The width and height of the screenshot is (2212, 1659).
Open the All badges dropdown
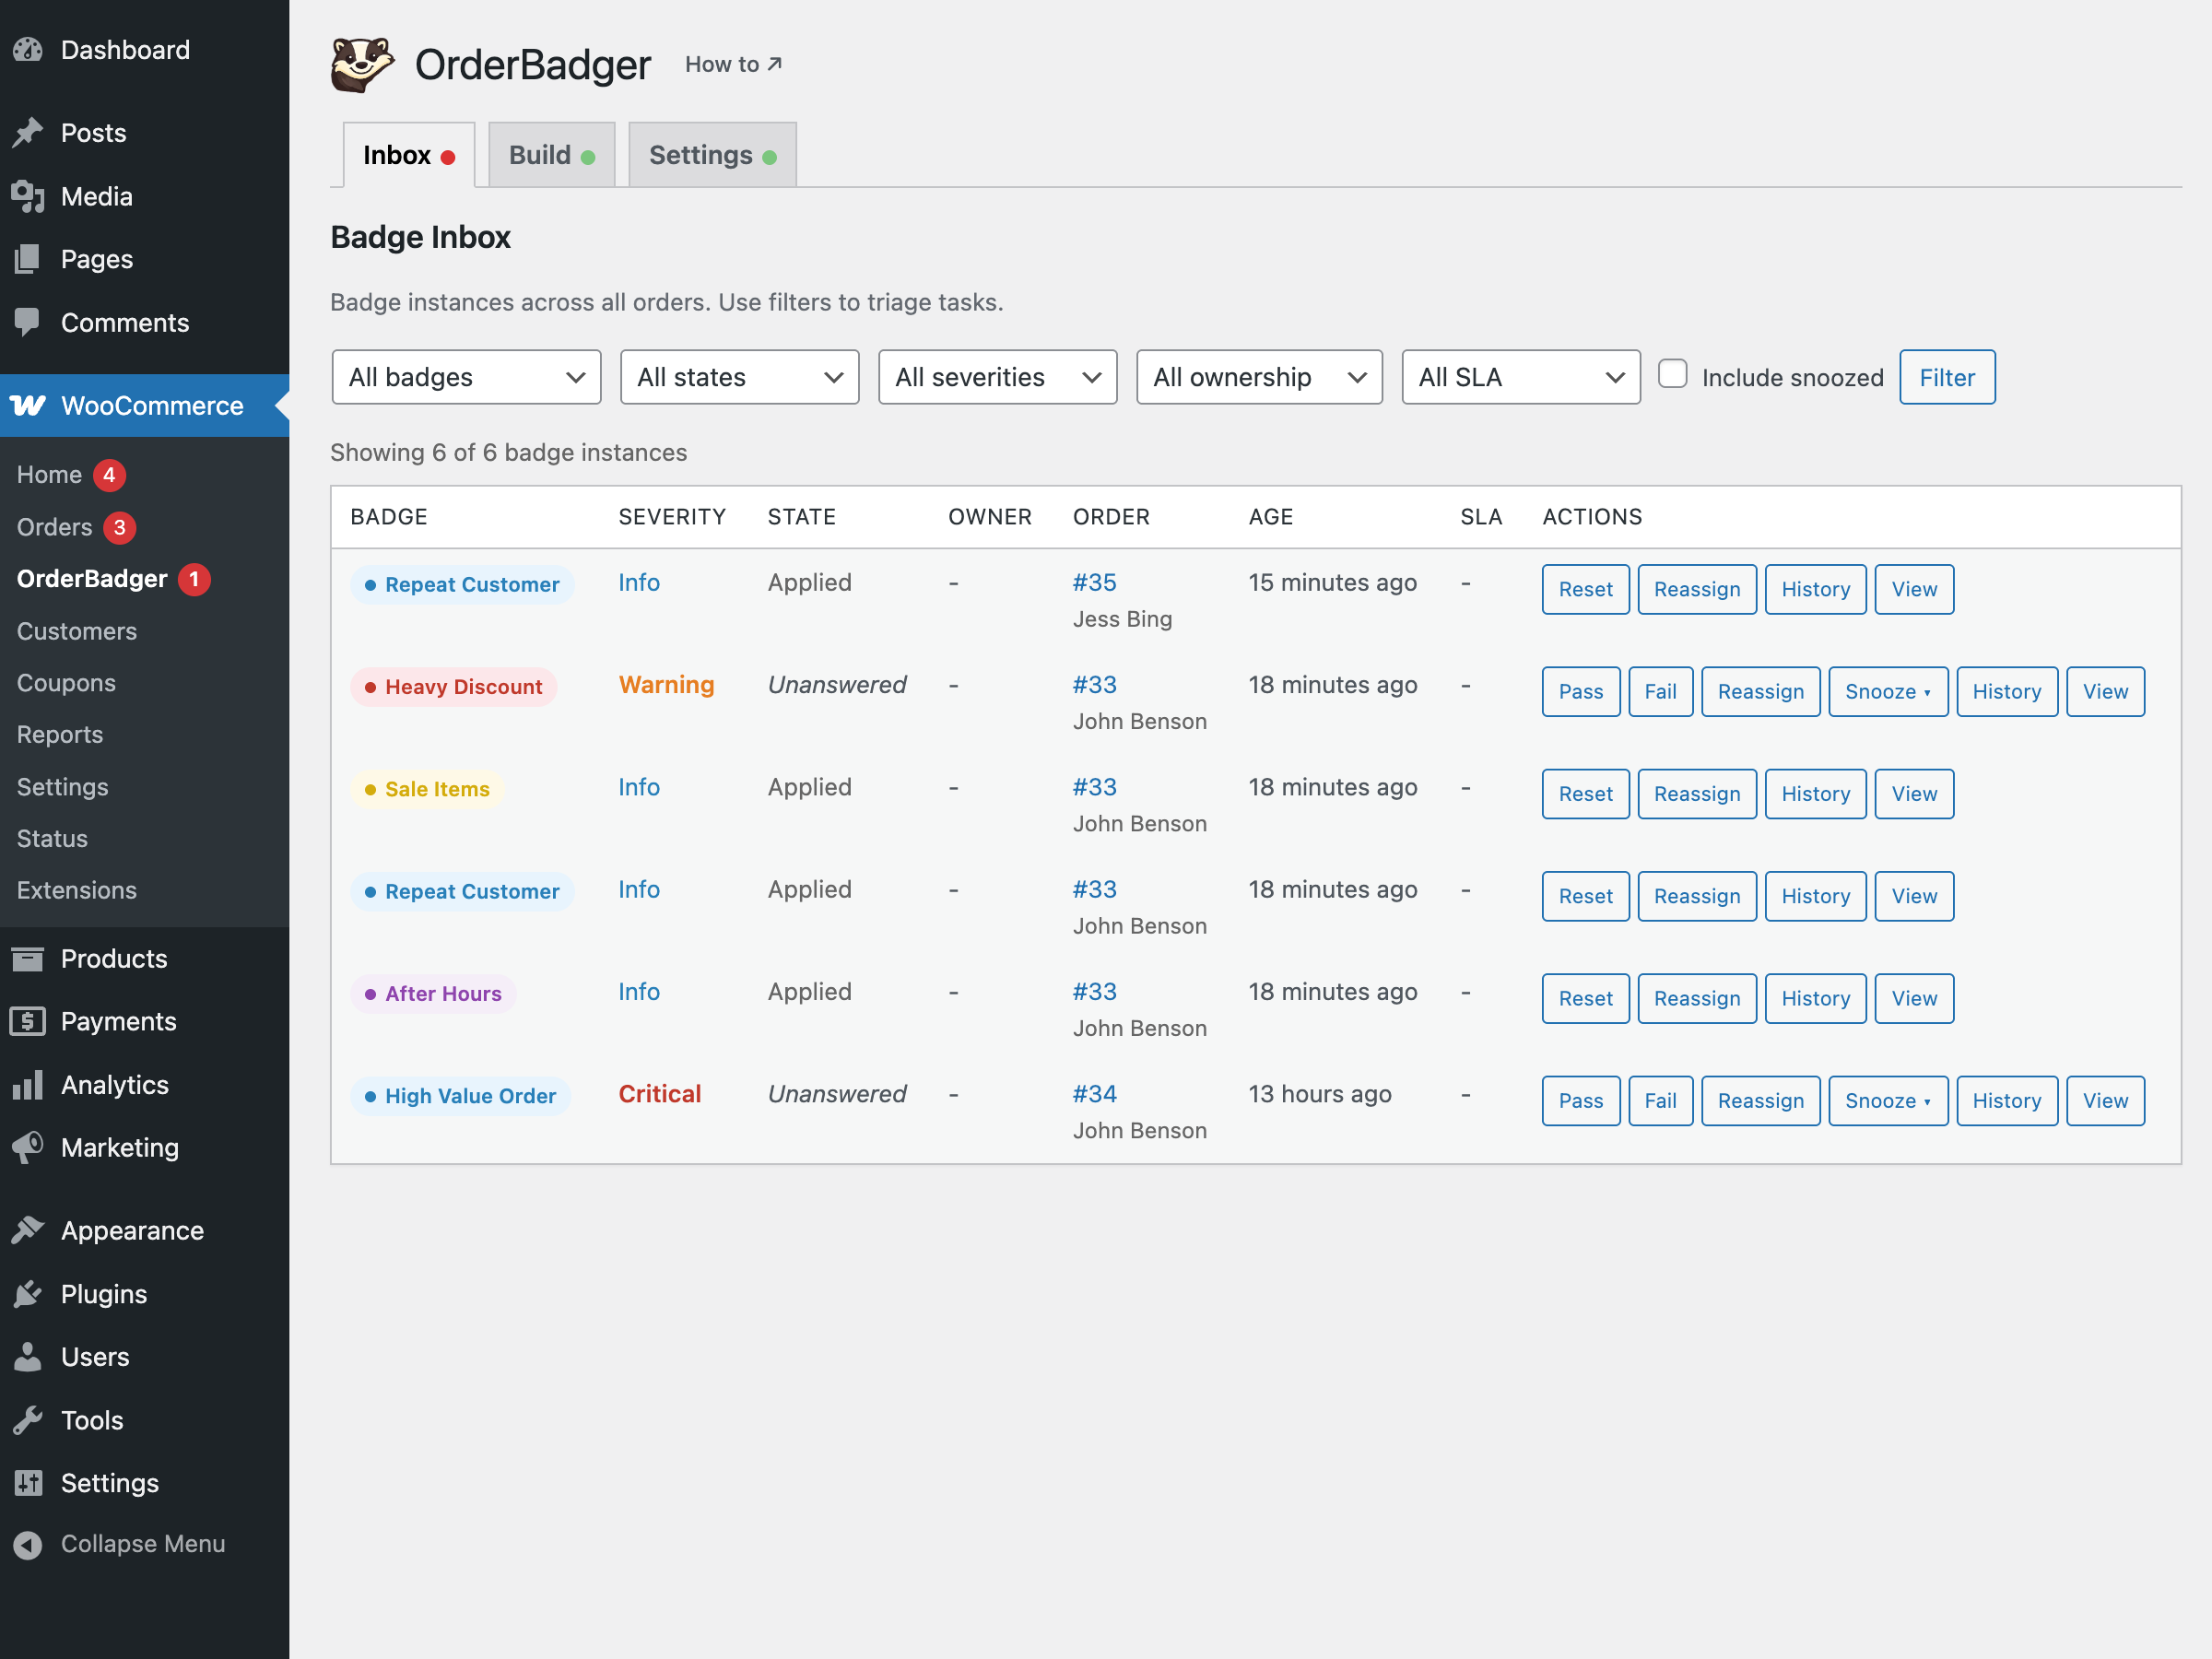point(466,377)
